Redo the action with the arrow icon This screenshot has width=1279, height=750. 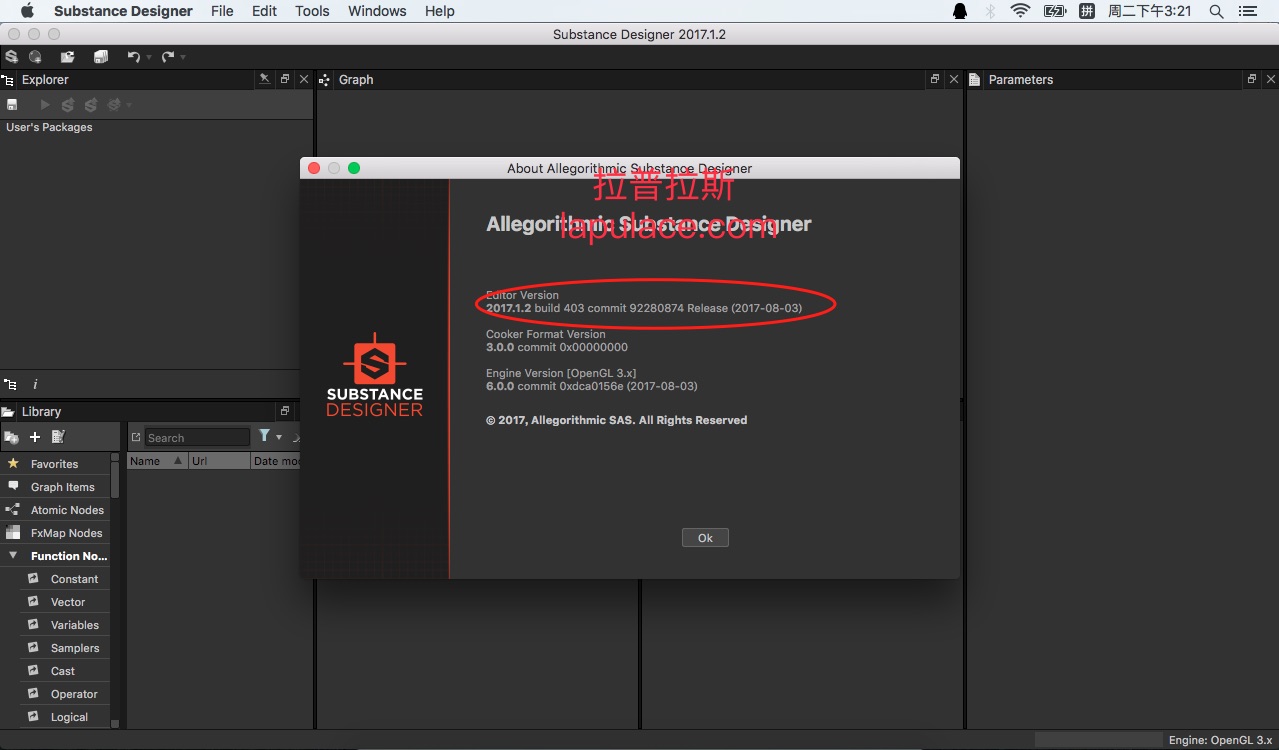[167, 57]
